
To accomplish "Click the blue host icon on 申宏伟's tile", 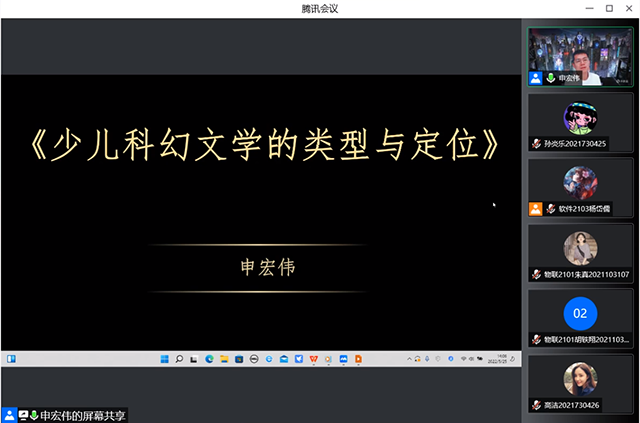I will point(536,78).
